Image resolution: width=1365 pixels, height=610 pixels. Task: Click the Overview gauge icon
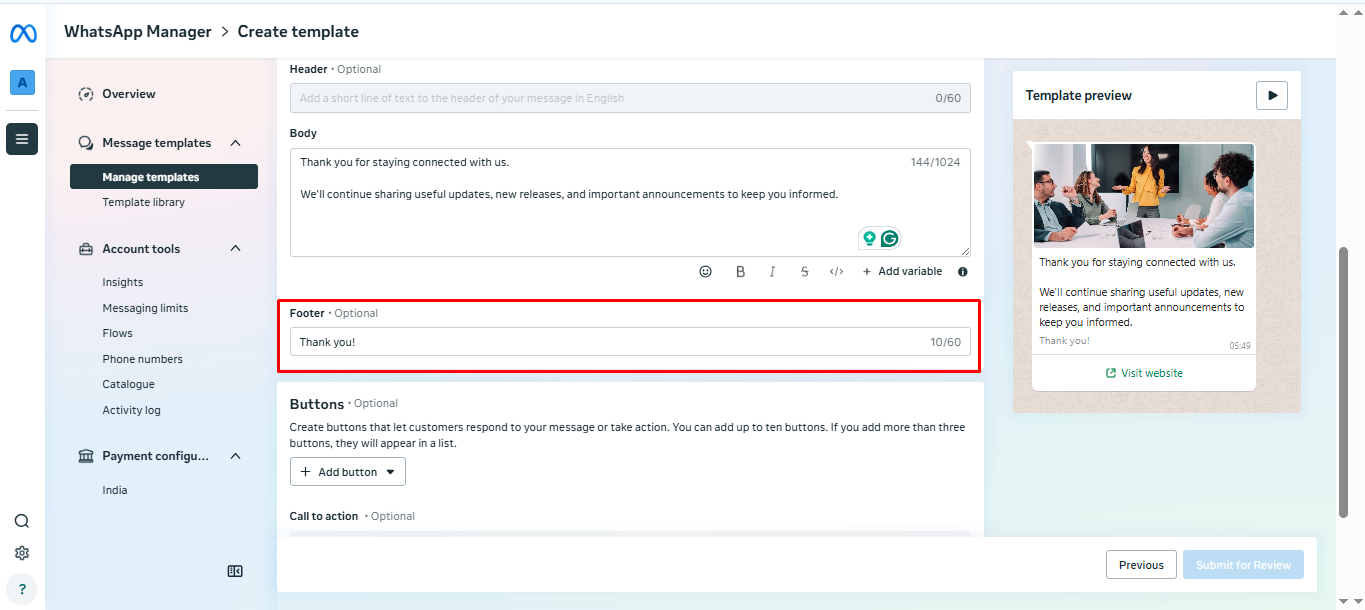pos(86,94)
